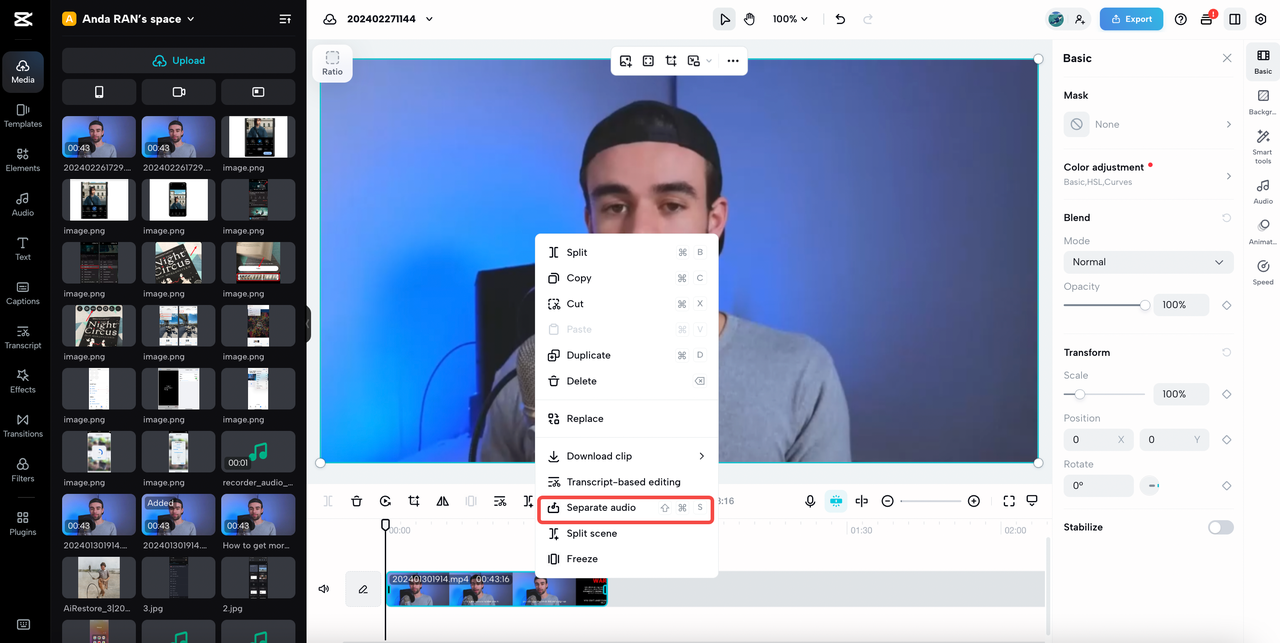This screenshot has height=643, width=1280.
Task: Open Transitions panel in left sidebar
Action: click(23, 426)
